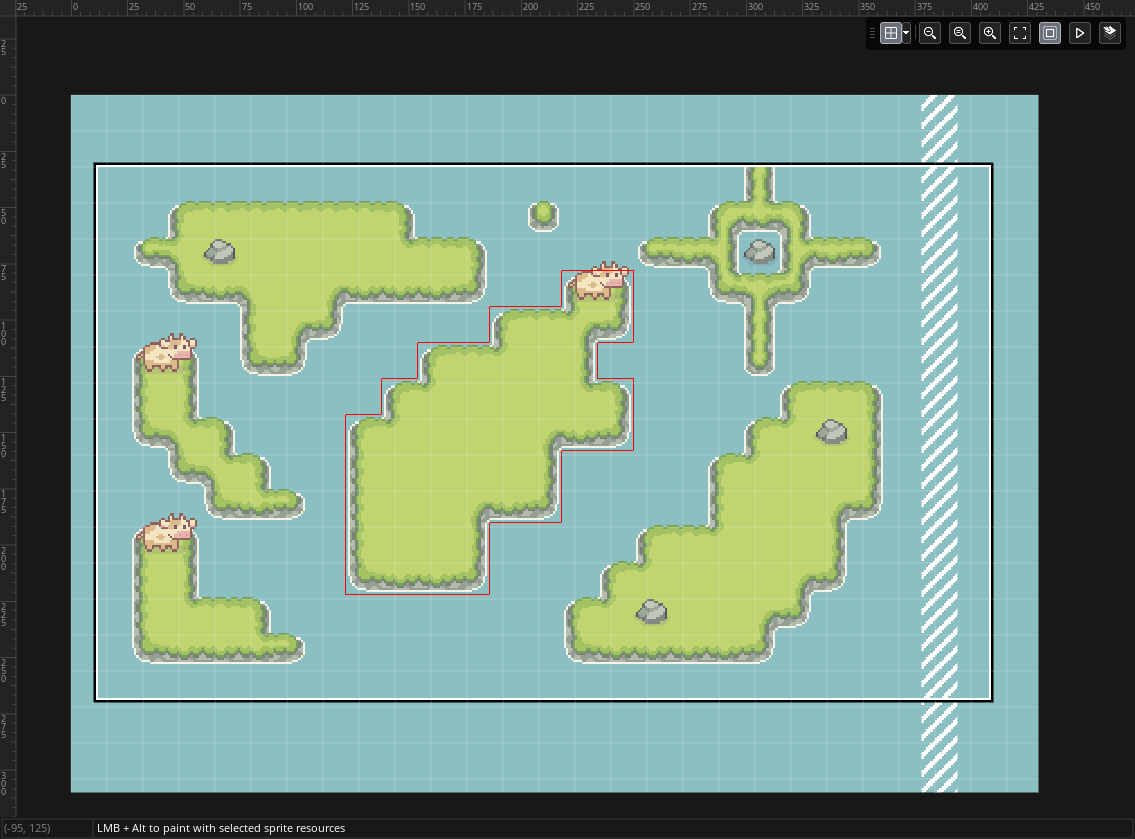The height and width of the screenshot is (839, 1135).
Task: Click the 'LMB + Alt to paint' status hint
Action: click(221, 828)
